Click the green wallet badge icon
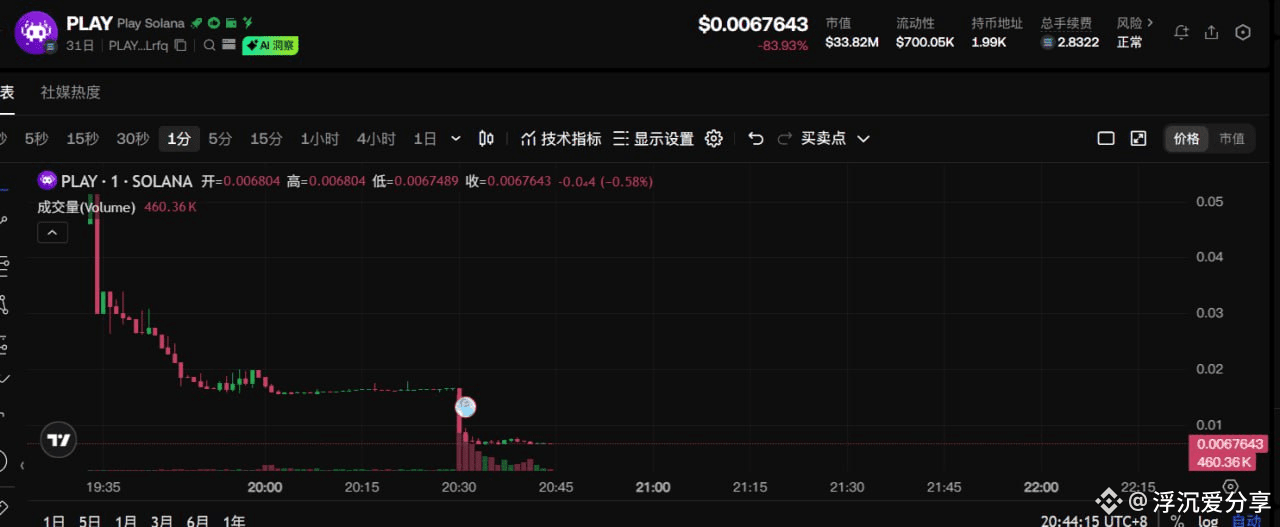 point(231,23)
